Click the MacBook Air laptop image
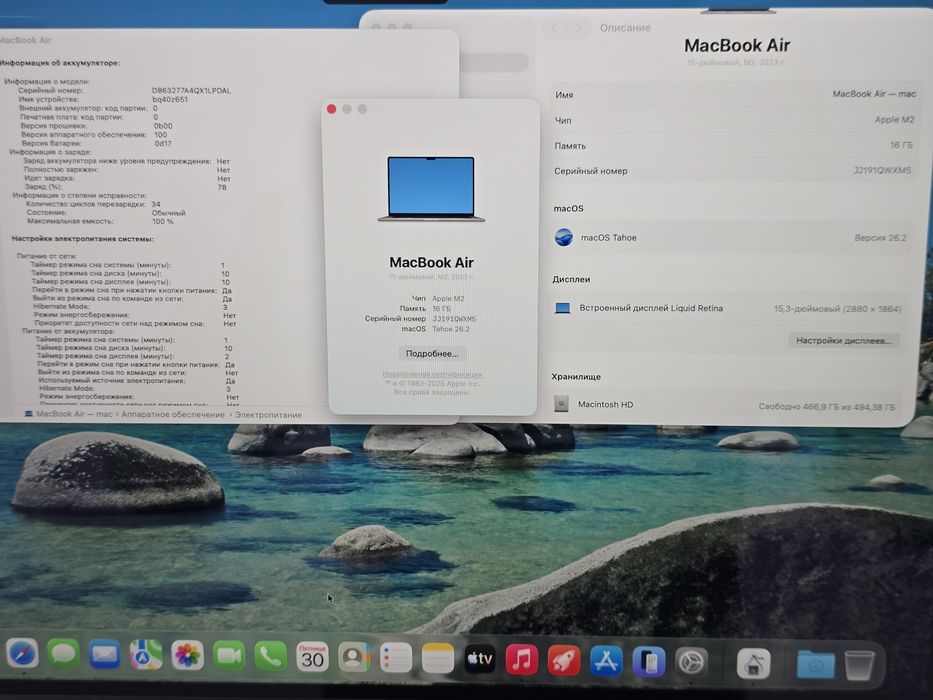 (x=431, y=189)
